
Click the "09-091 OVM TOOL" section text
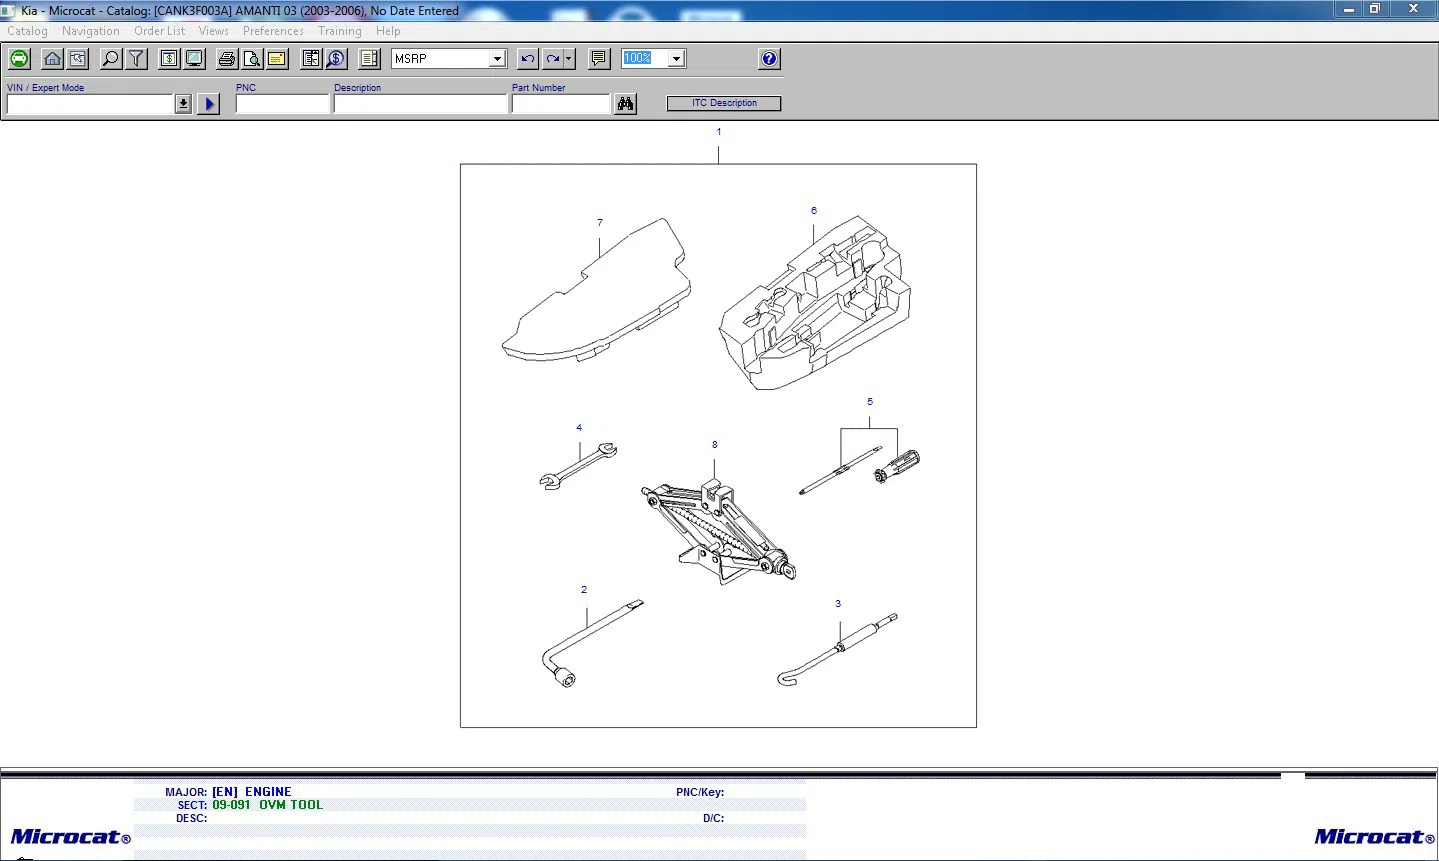(x=267, y=805)
